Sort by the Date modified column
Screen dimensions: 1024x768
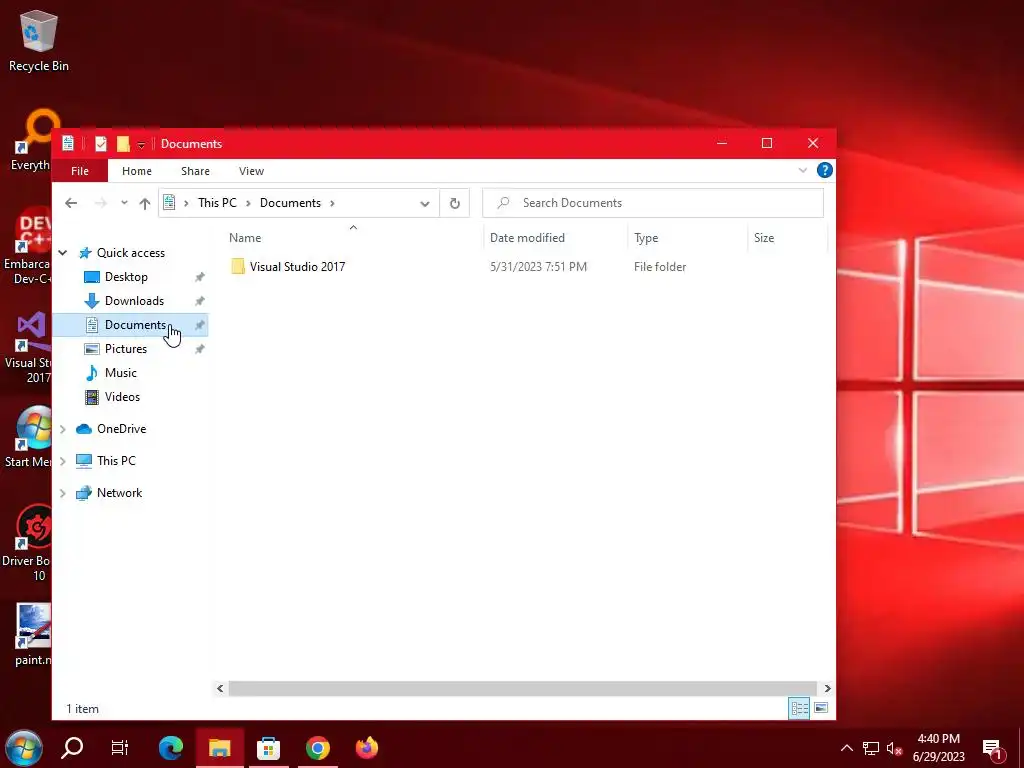click(x=556, y=238)
